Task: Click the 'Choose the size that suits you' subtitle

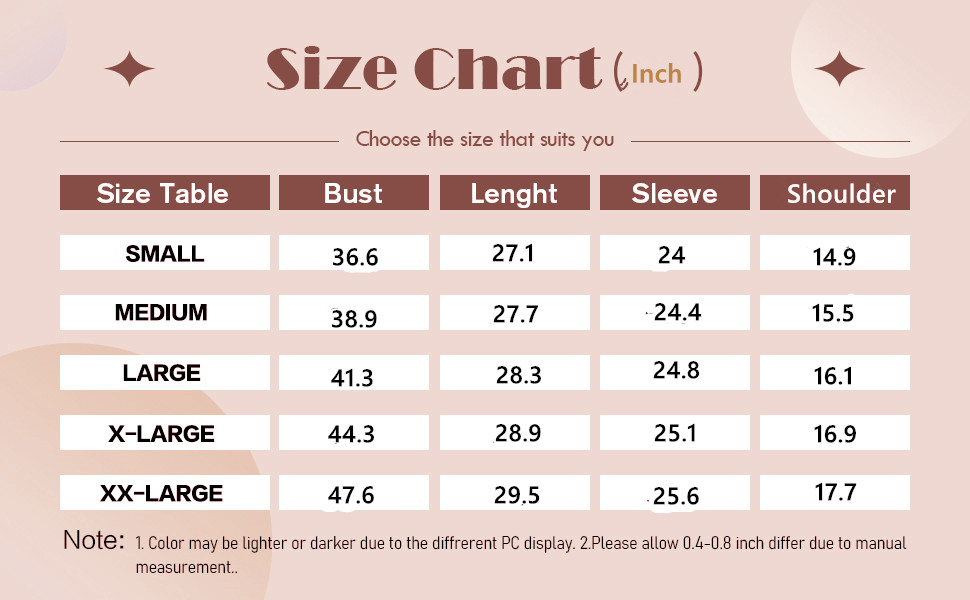Action: [x=485, y=140]
